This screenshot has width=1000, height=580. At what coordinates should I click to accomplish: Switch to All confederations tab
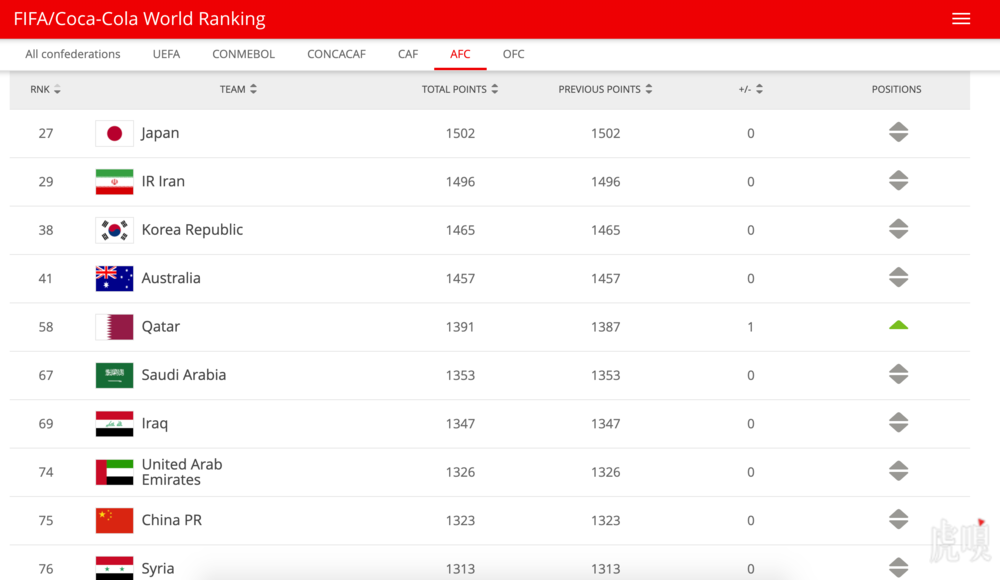pyautogui.click(x=73, y=54)
